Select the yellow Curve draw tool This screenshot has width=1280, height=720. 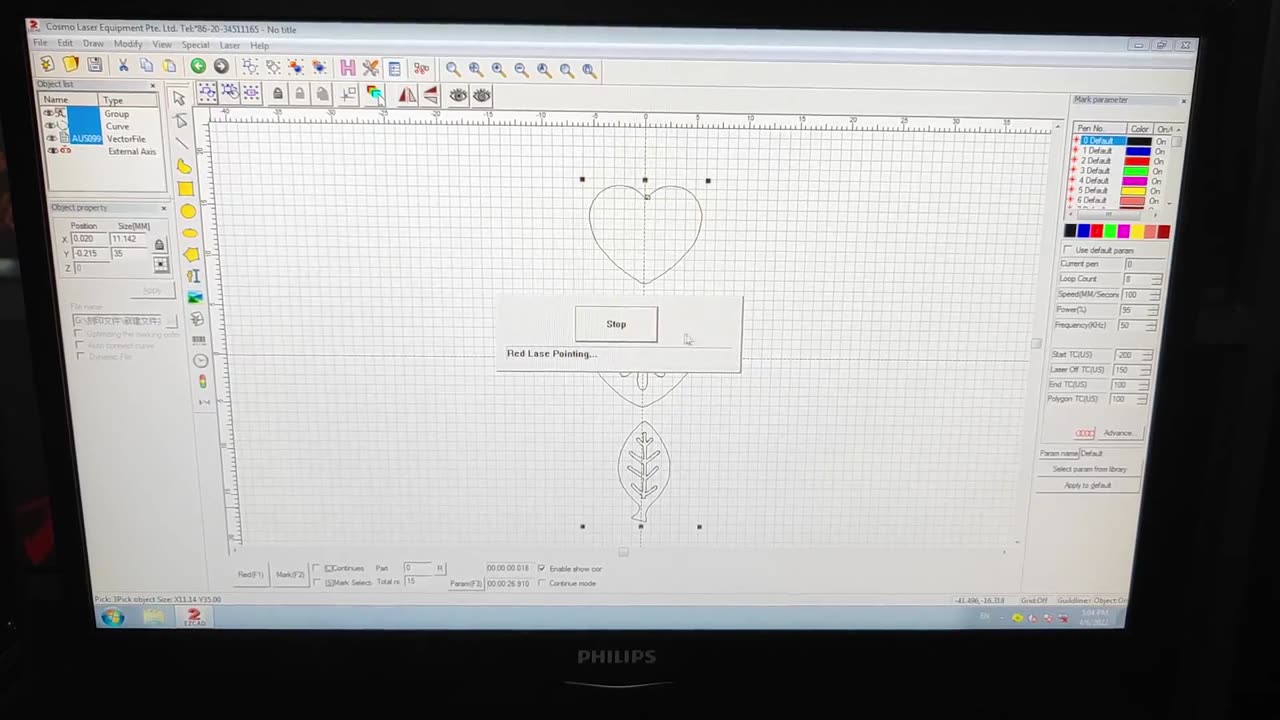184,166
